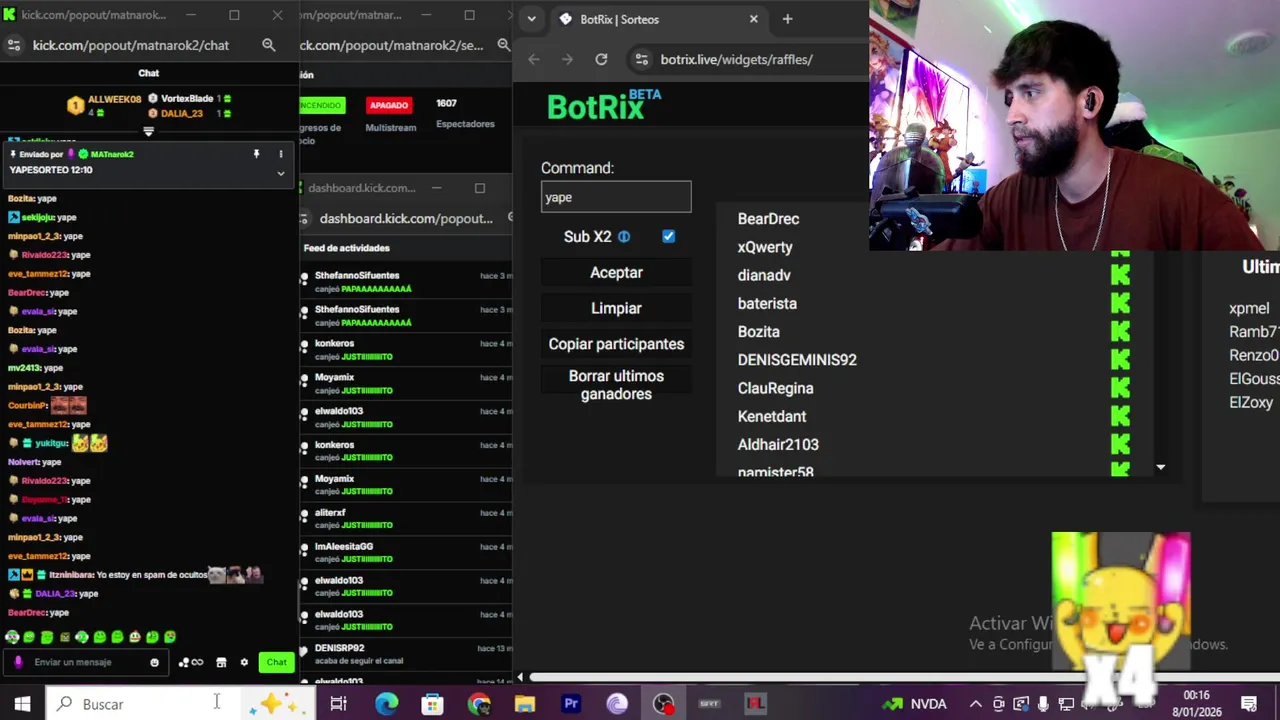The height and width of the screenshot is (720, 1280).
Task: Click the zoom magnifier in second Kick window
Action: (x=503, y=45)
